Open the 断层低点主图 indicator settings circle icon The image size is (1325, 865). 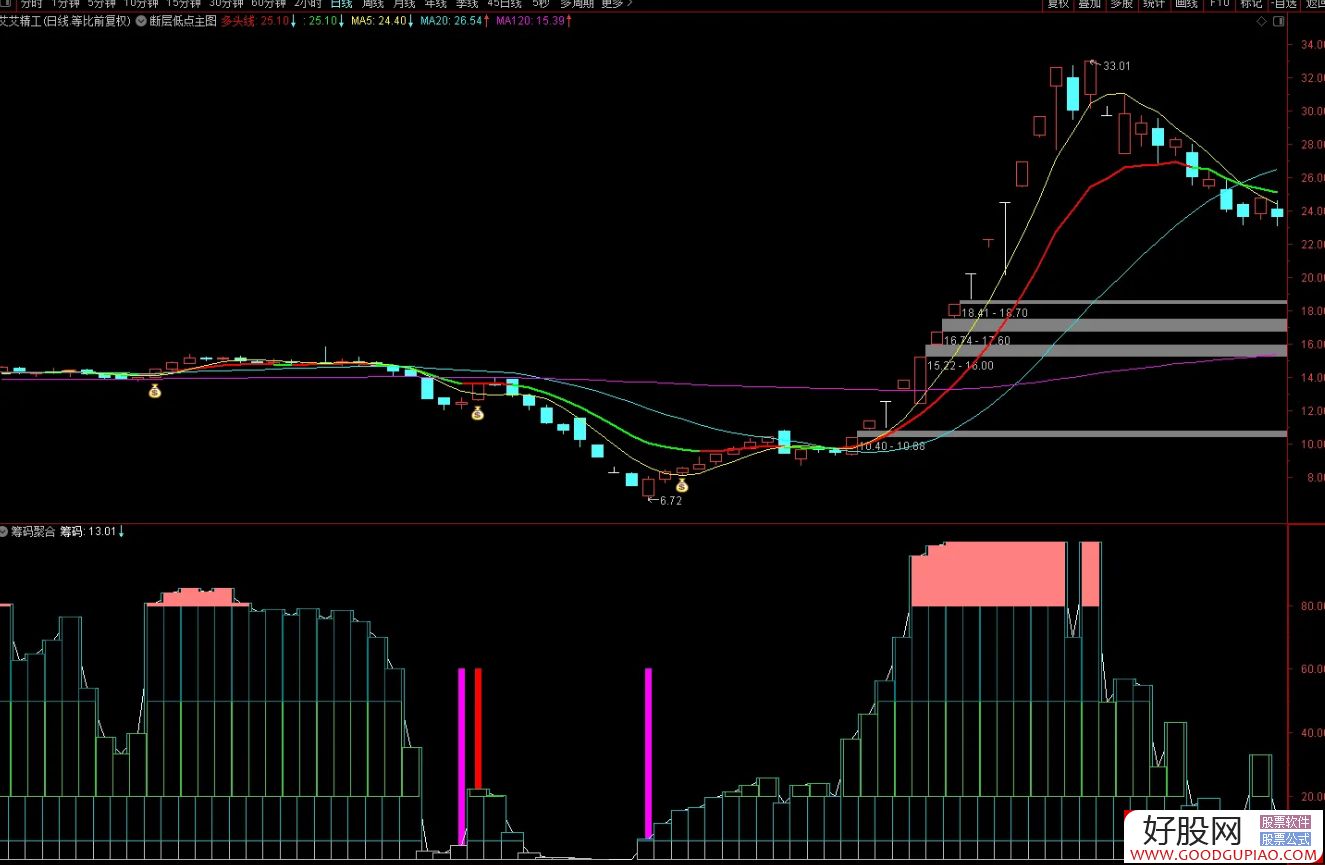140,20
